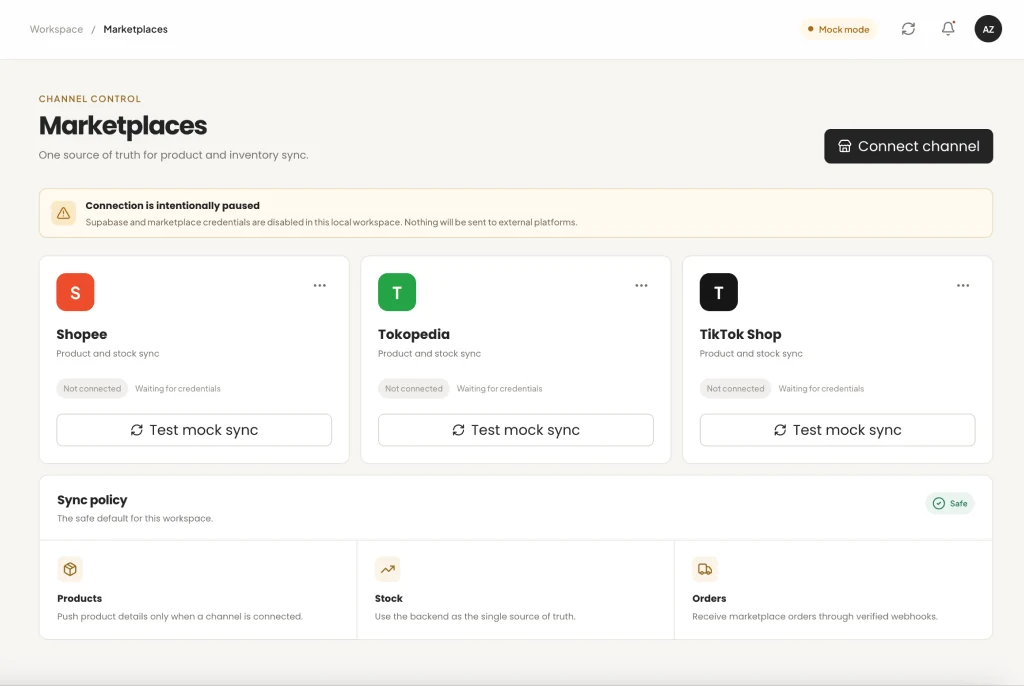The height and width of the screenshot is (686, 1024).
Task: Click the Orders policy label
Action: pos(709,598)
